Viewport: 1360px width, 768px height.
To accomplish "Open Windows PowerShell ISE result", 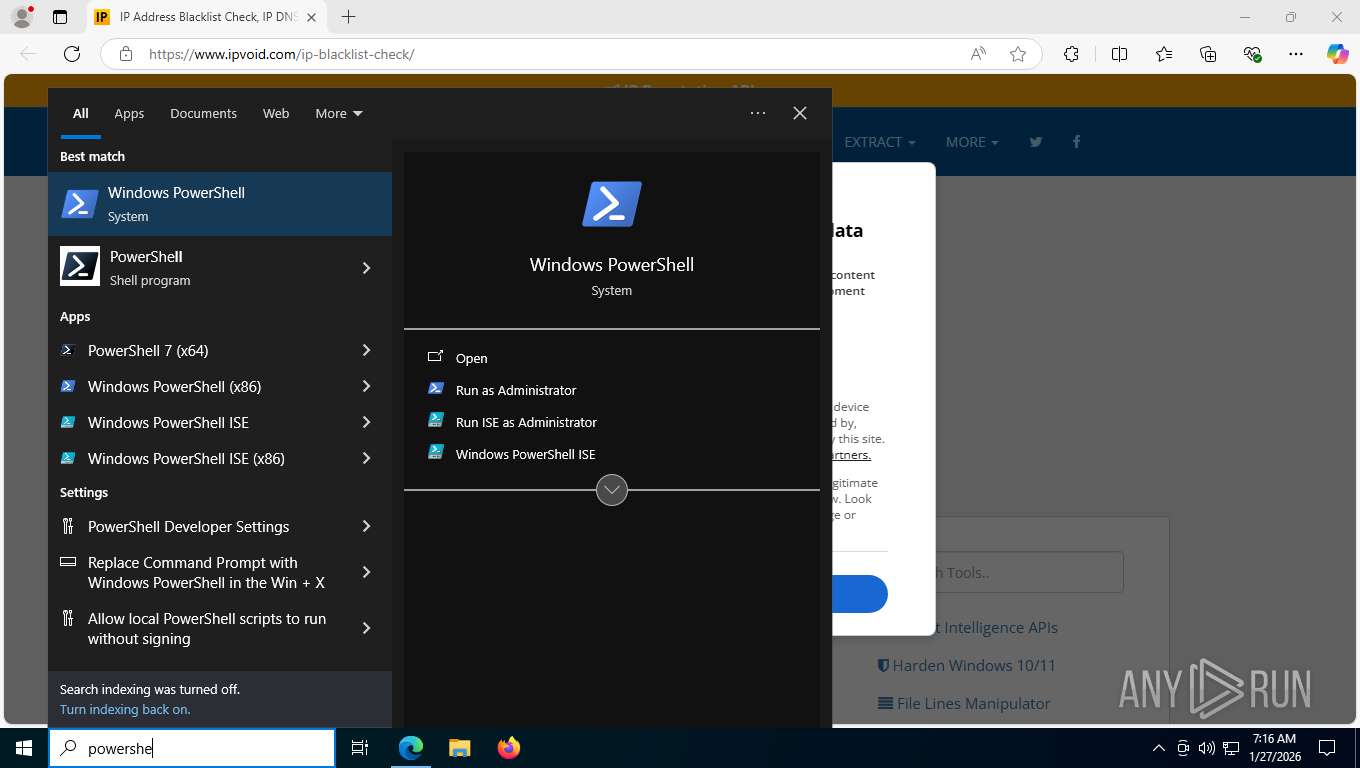I will (x=195, y=422).
